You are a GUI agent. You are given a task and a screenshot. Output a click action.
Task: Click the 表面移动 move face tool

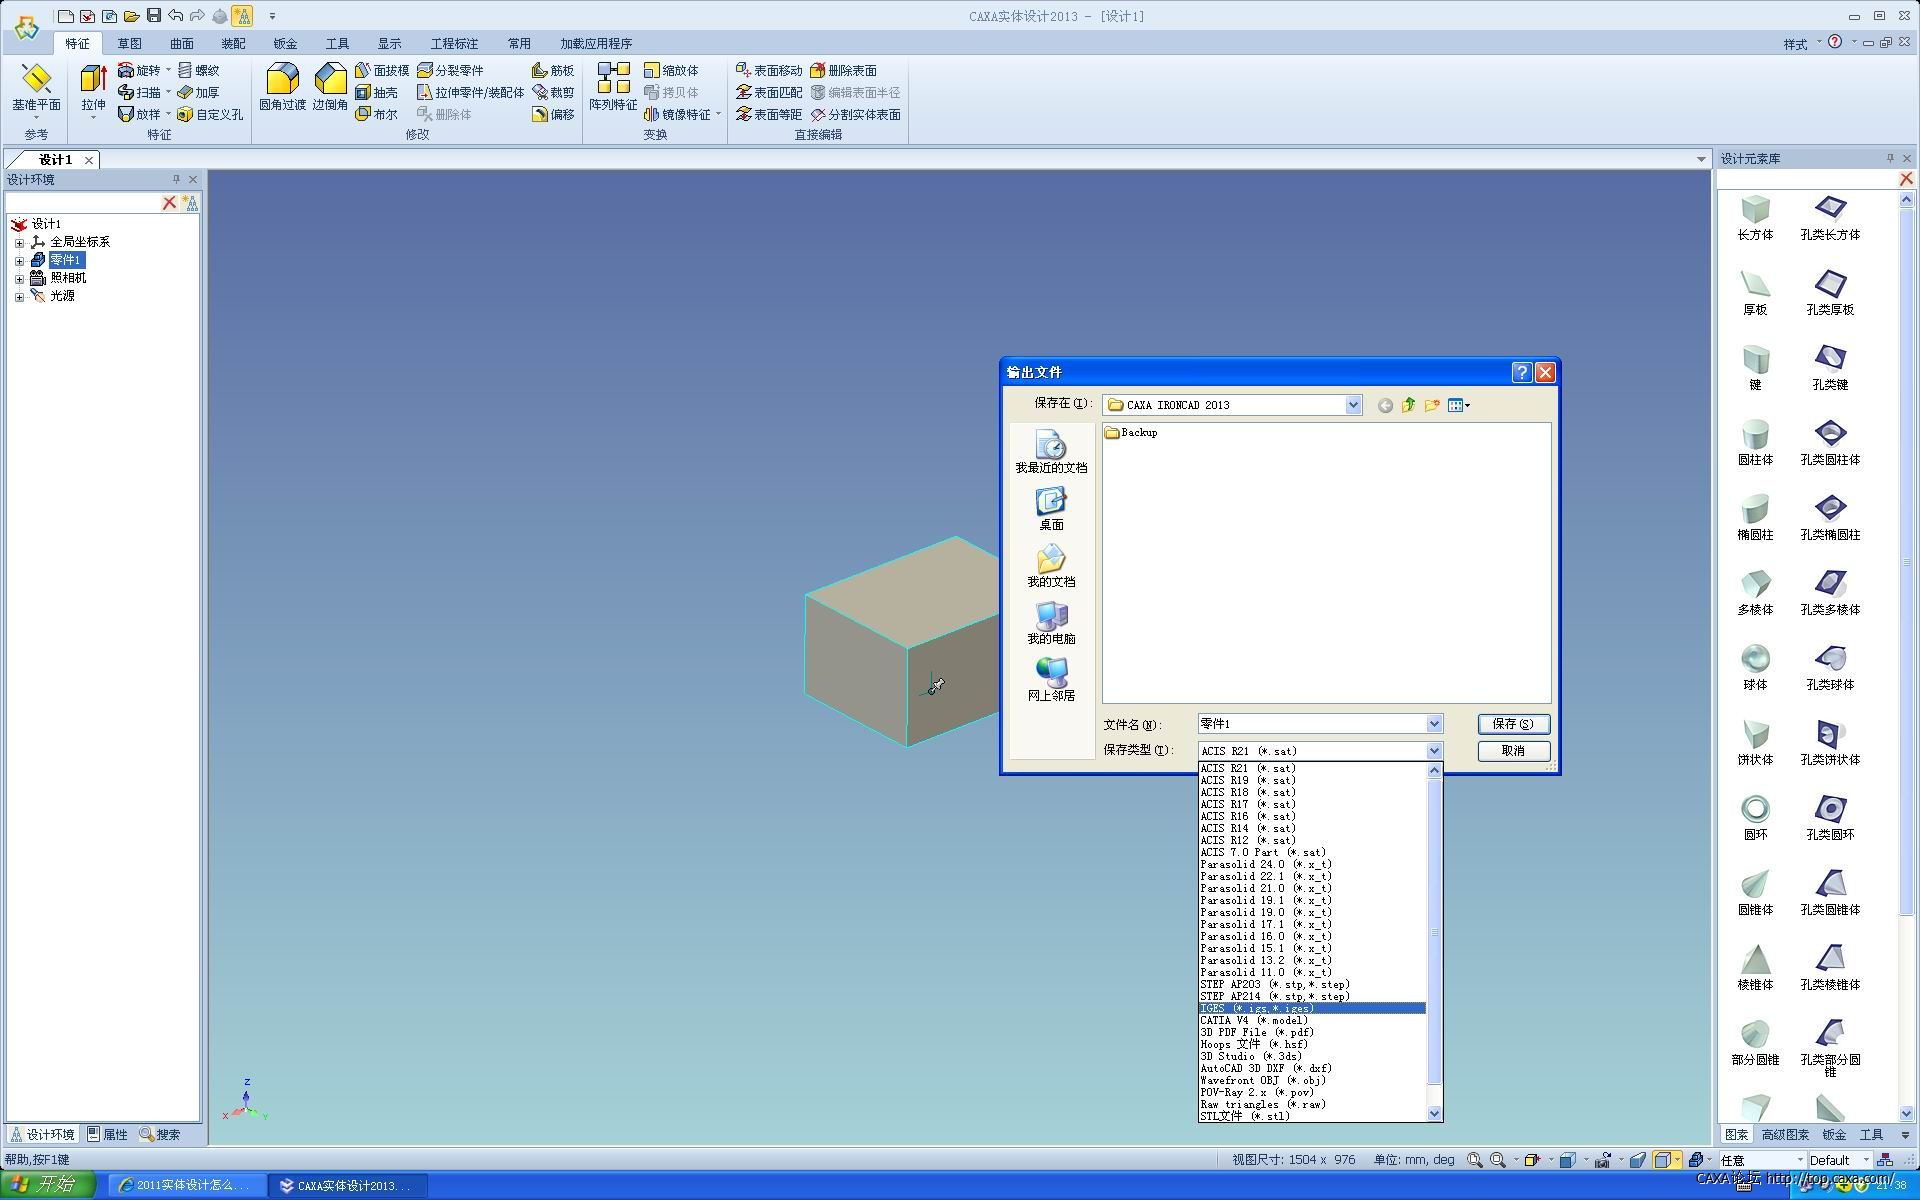click(769, 70)
